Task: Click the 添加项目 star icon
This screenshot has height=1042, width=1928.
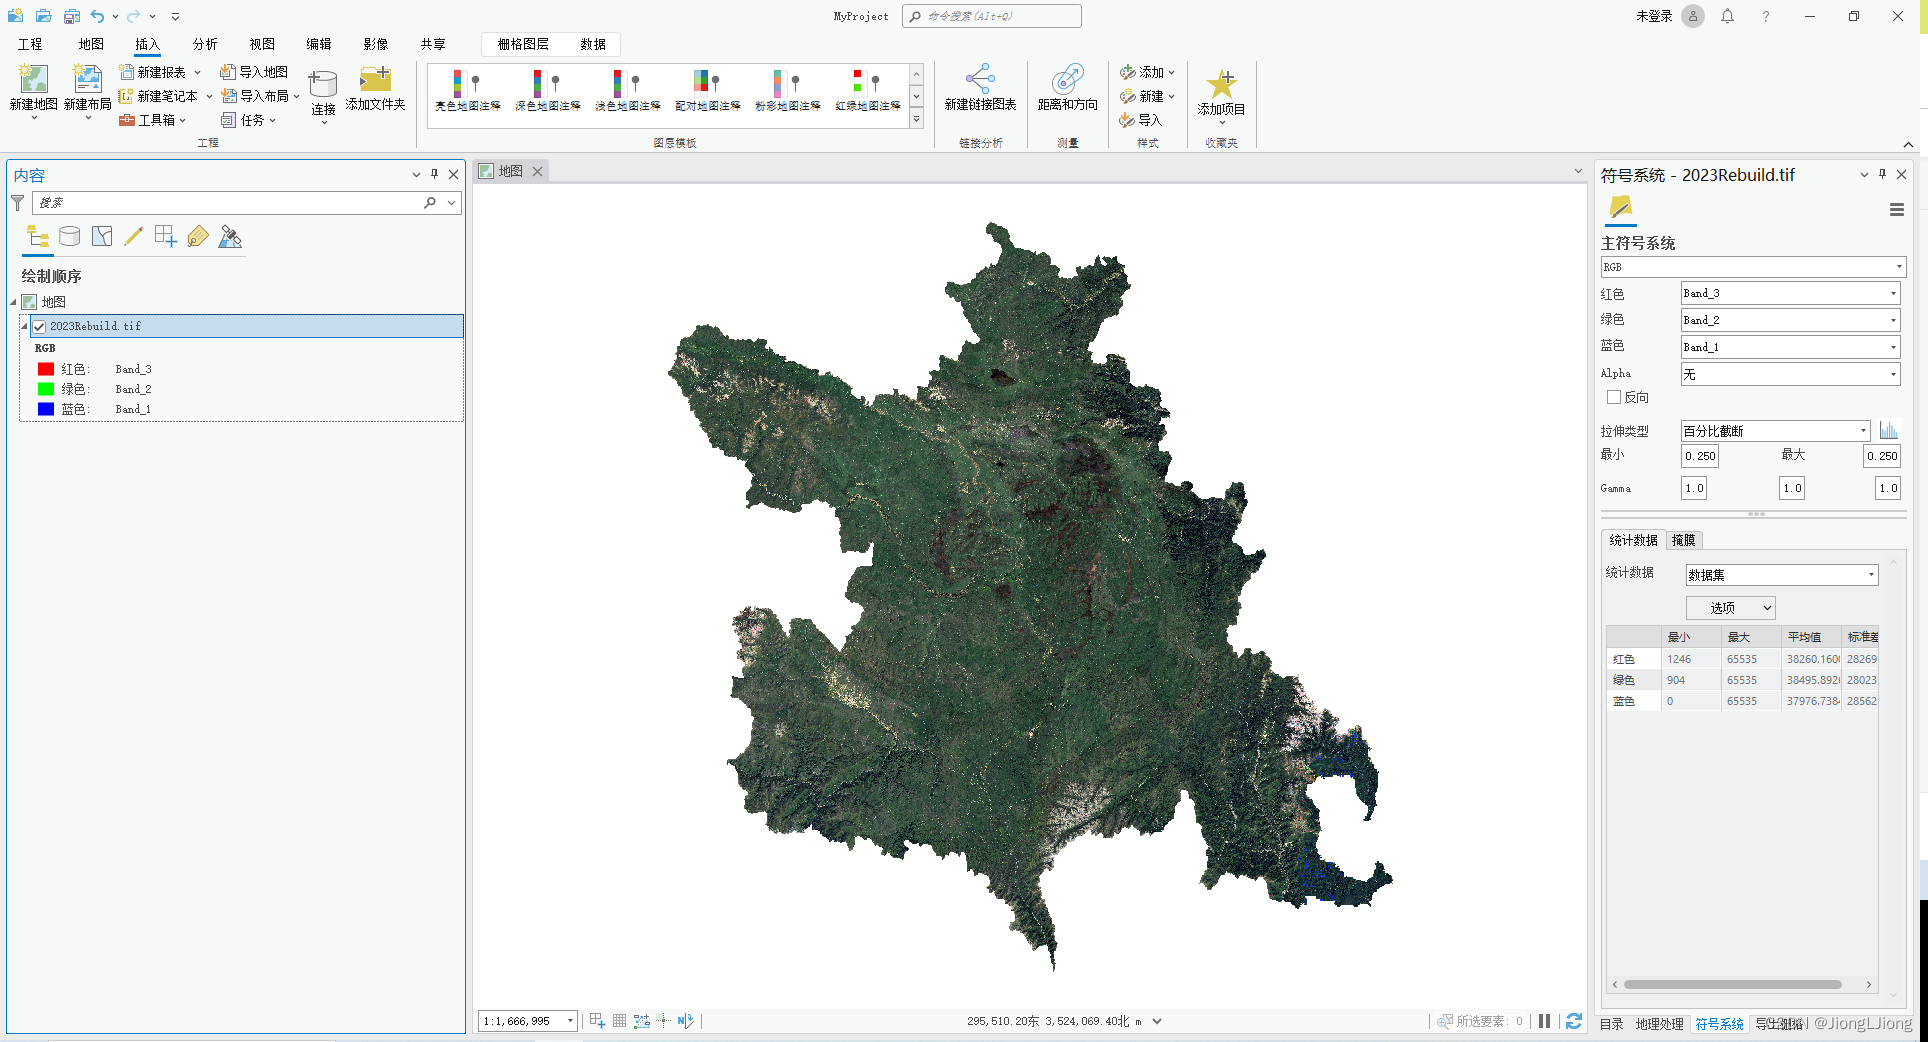Action: point(1222,85)
